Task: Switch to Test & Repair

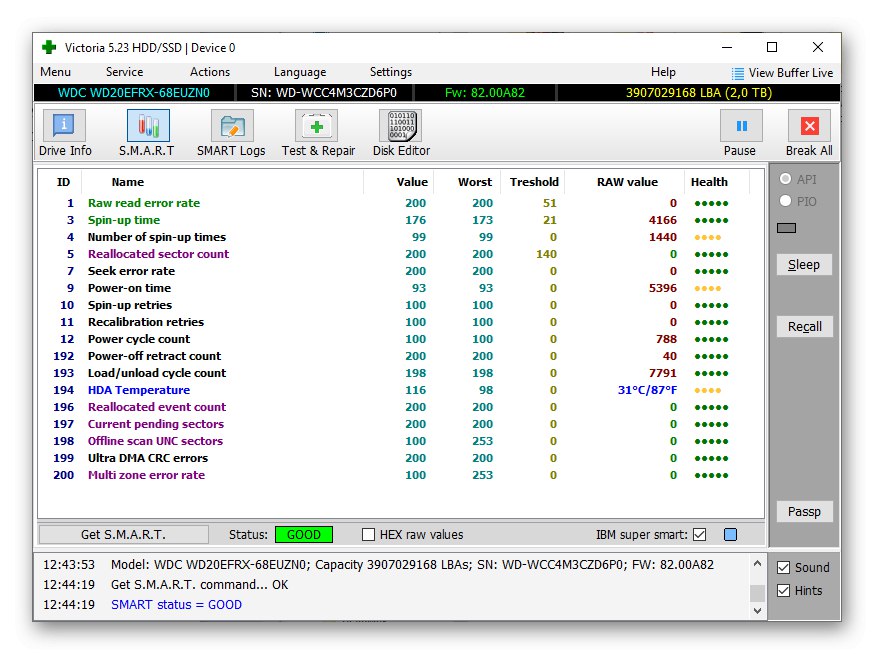Action: 318,126
